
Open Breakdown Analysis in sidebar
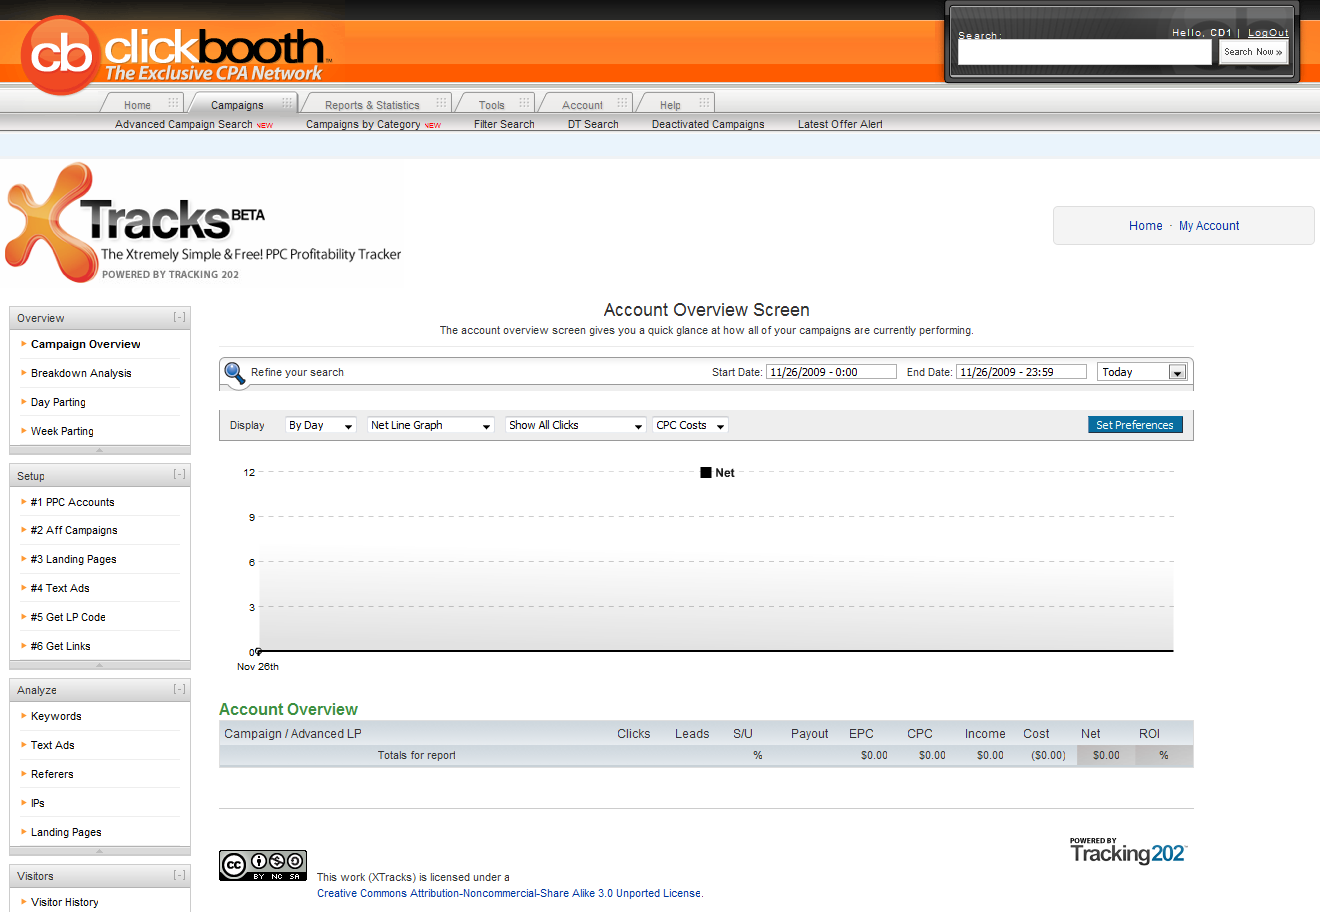(x=81, y=373)
